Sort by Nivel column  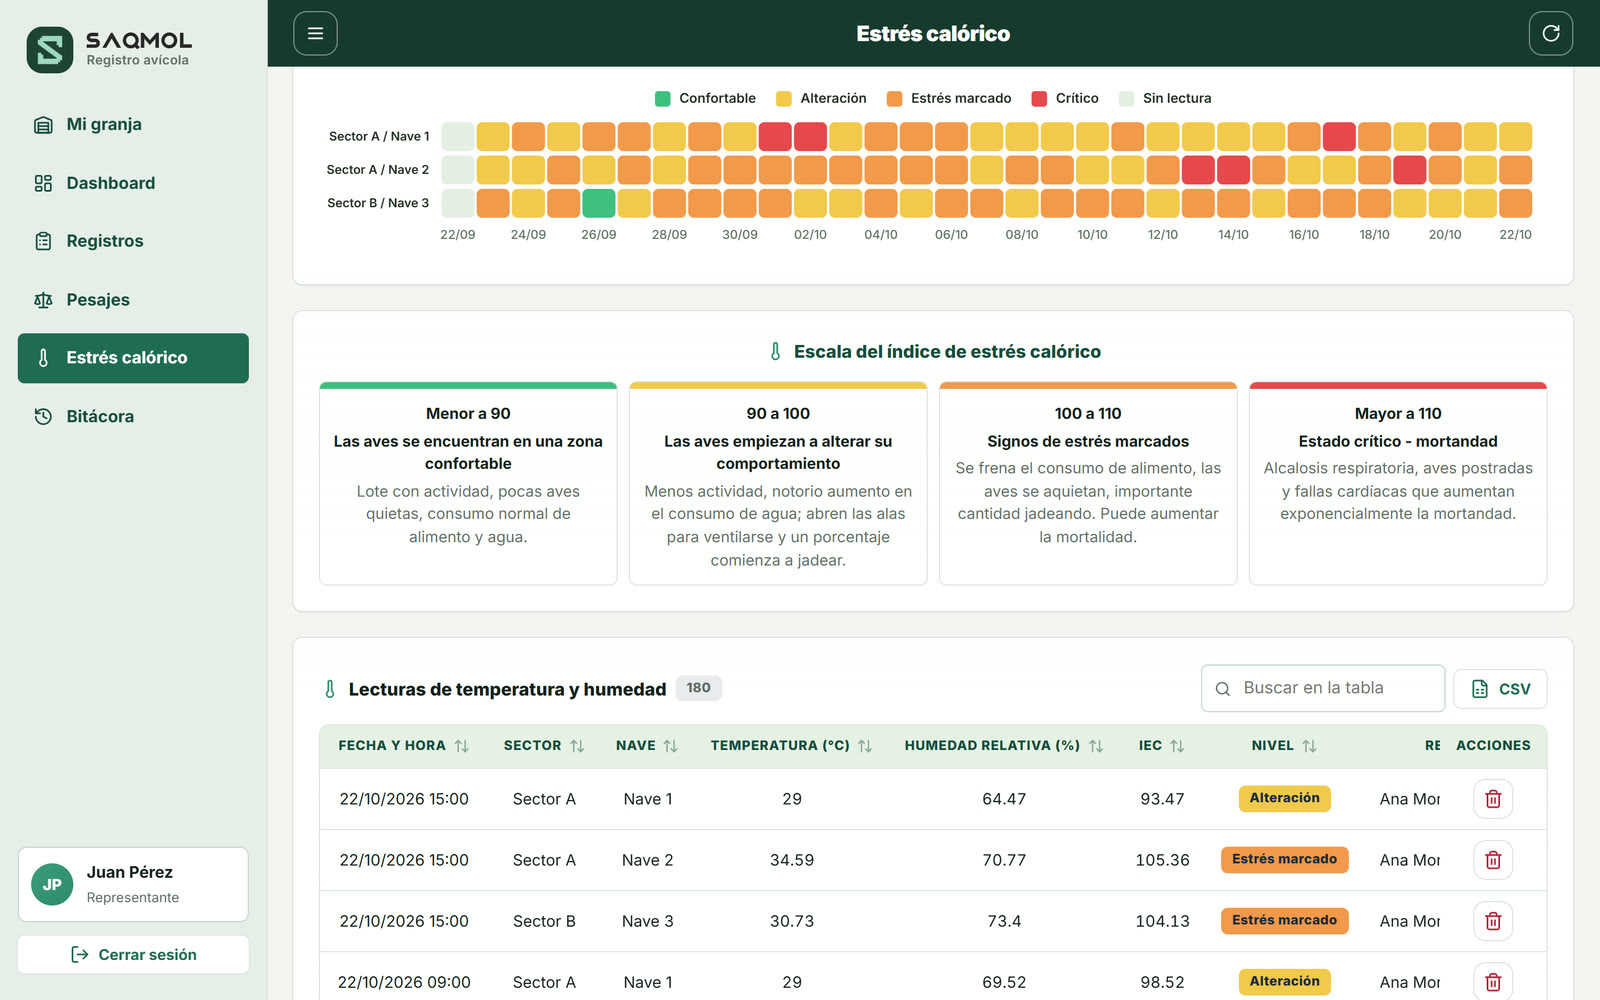pos(1309,746)
